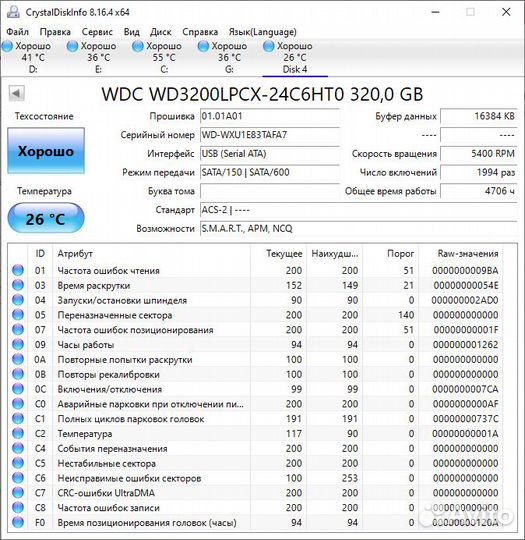The image size is (525, 540).
Task: Select disk D: status icon
Action: pos(8,46)
